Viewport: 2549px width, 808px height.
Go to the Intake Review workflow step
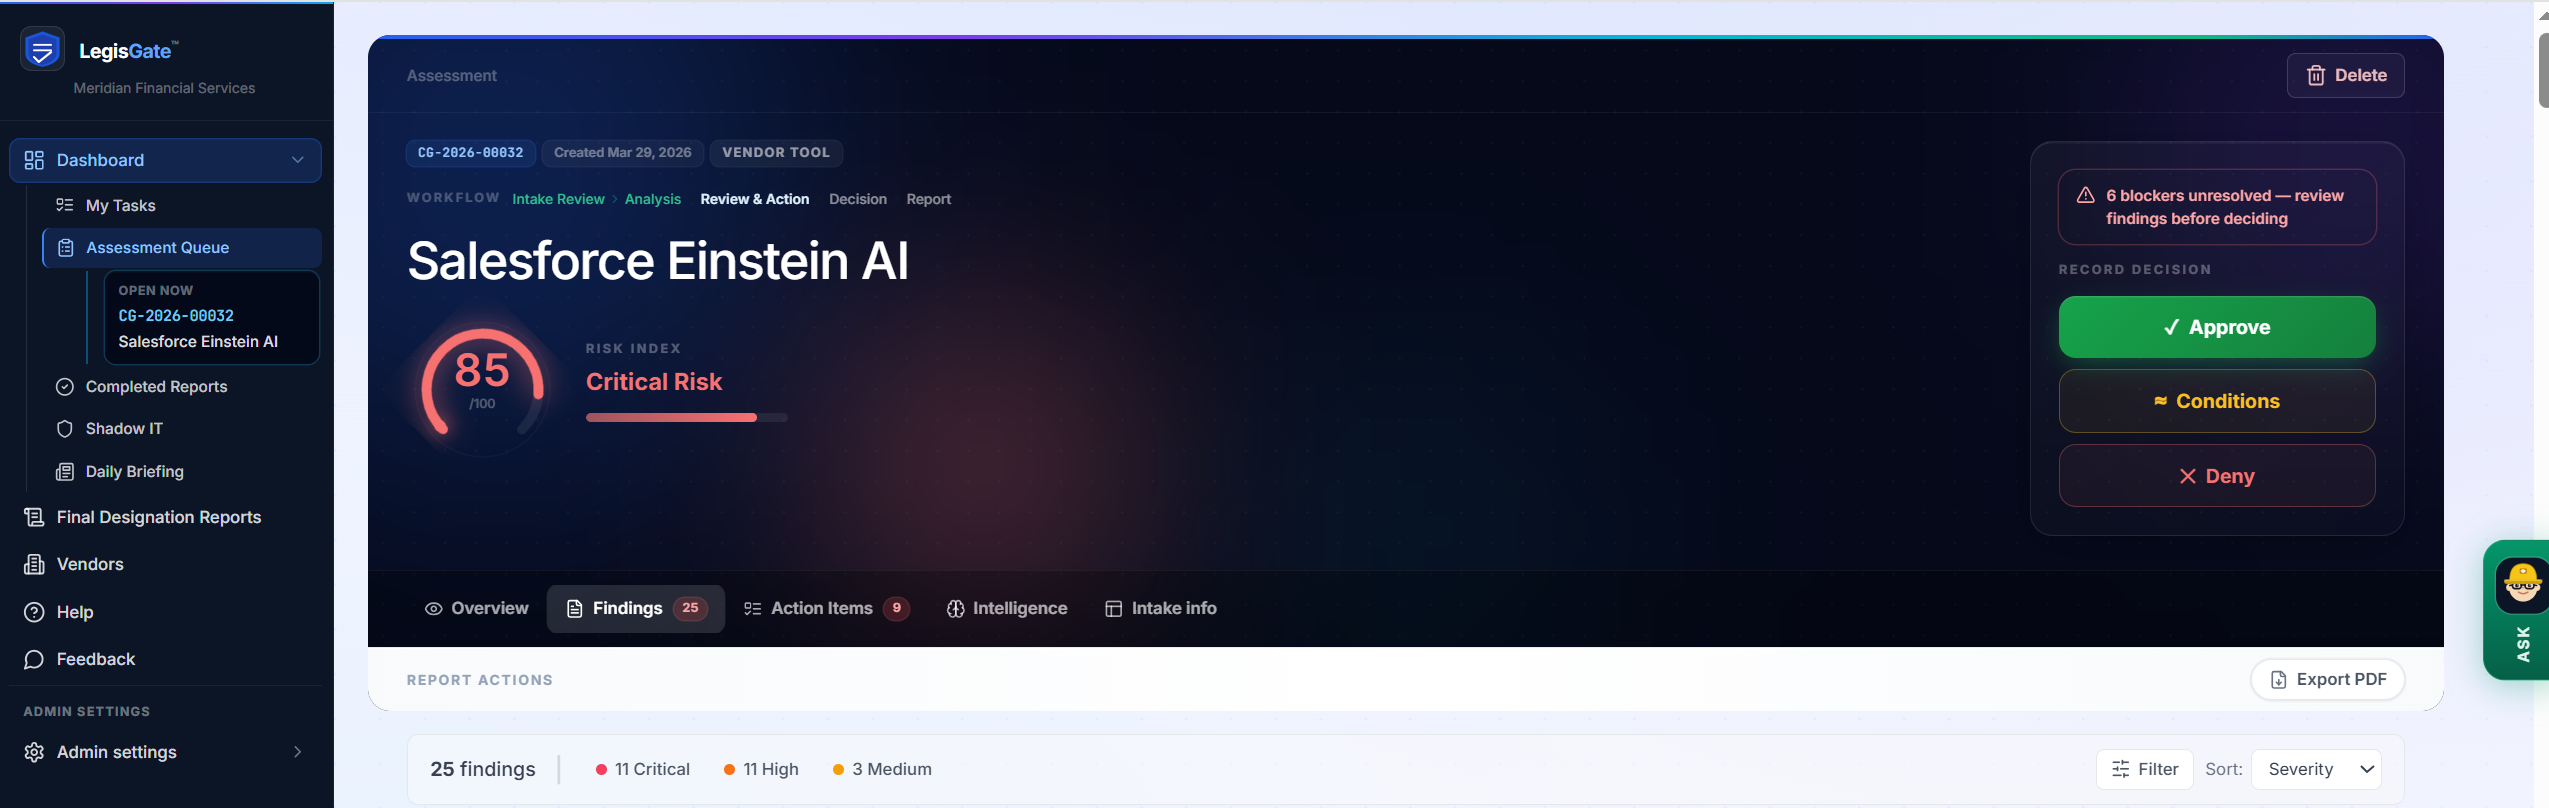tap(558, 199)
